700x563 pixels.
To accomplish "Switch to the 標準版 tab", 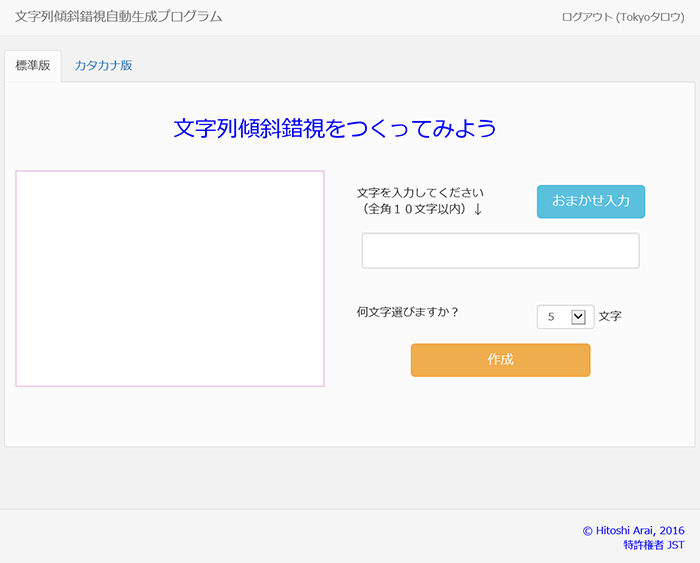I will (33, 66).
